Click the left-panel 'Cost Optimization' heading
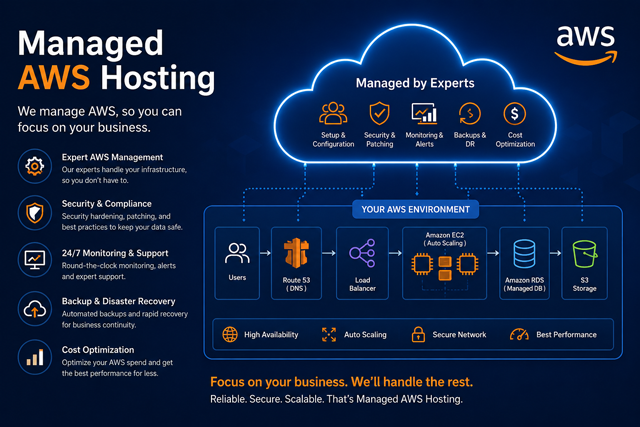 click(x=98, y=350)
